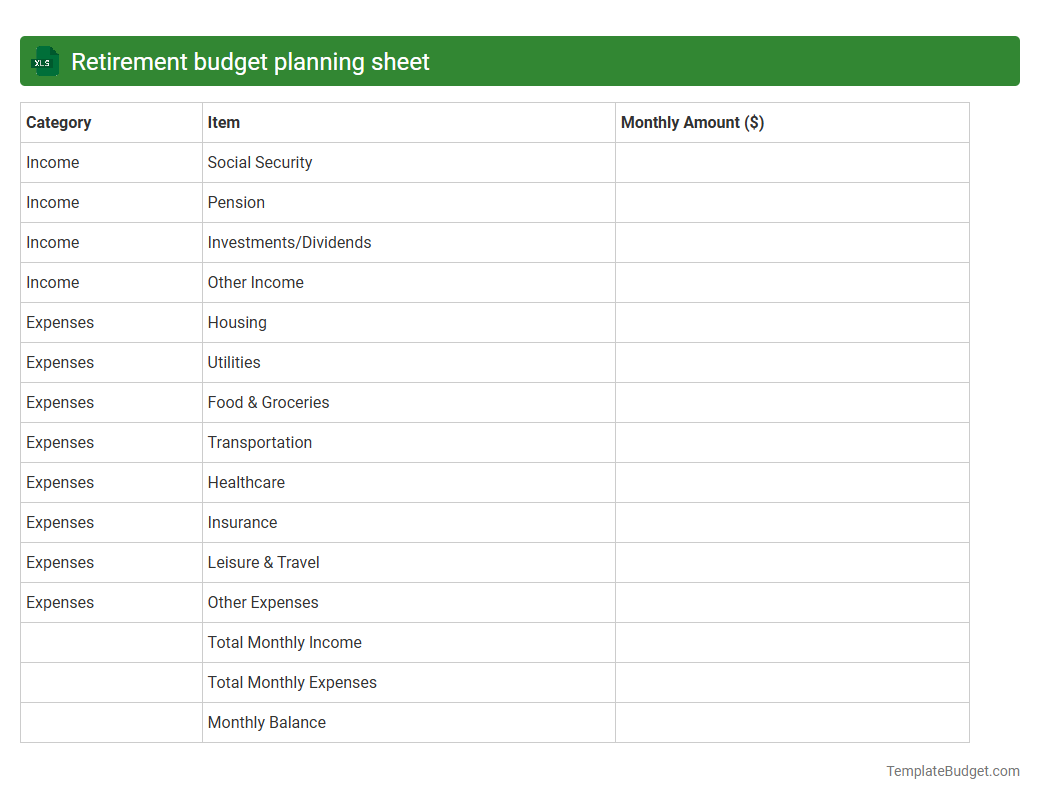Click the Healthcare item label
Viewport: 1040px width, 800px height.
[246, 482]
